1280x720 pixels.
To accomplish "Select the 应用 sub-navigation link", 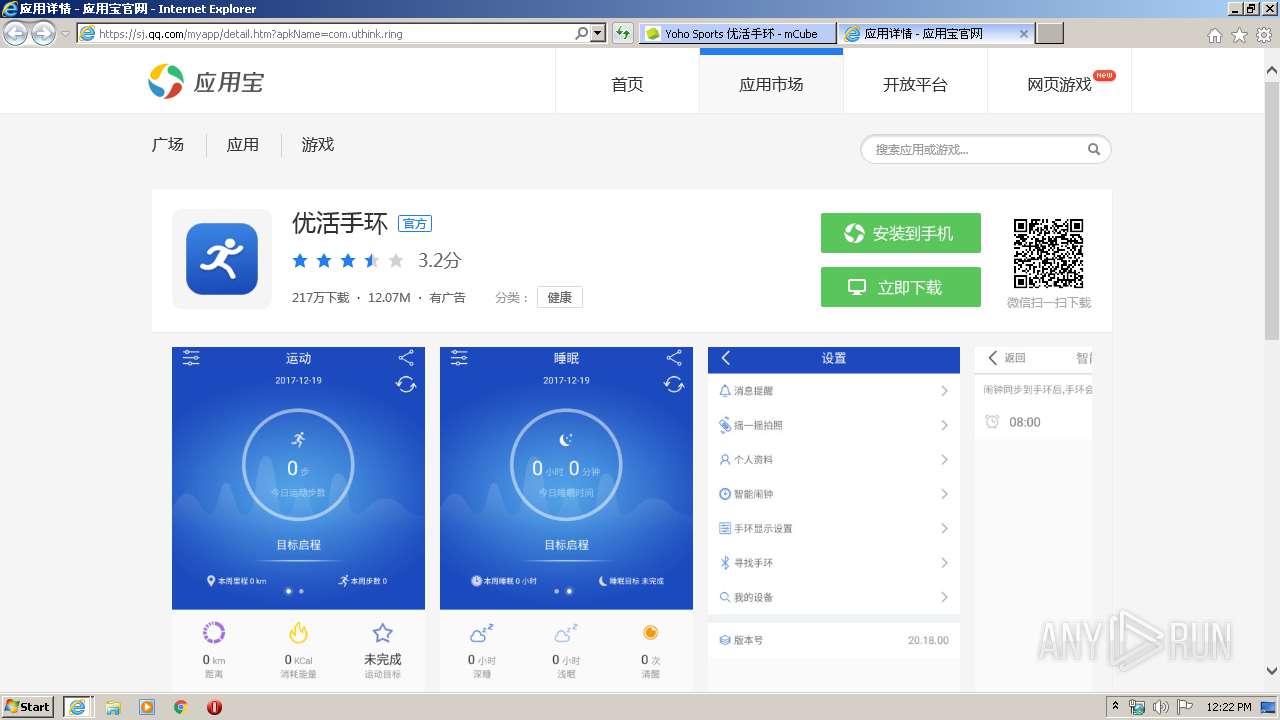I will pyautogui.click(x=243, y=145).
